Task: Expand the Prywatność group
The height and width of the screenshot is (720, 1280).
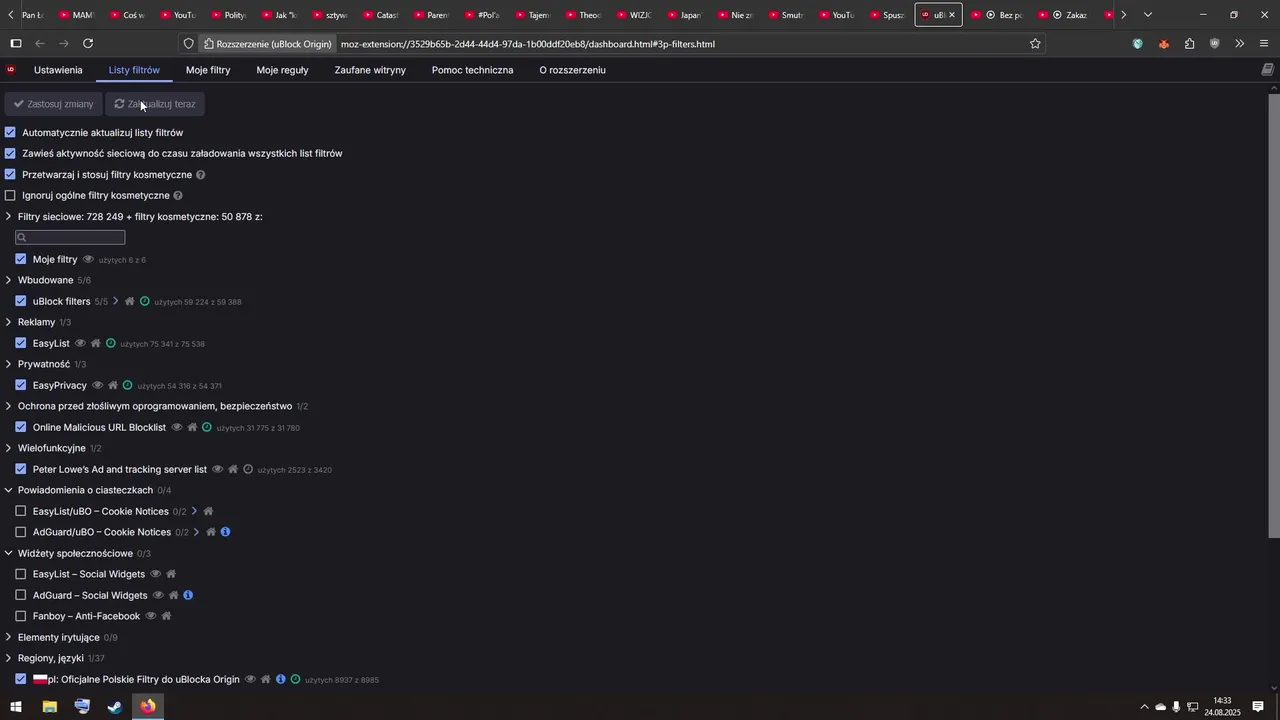Action: pos(9,364)
